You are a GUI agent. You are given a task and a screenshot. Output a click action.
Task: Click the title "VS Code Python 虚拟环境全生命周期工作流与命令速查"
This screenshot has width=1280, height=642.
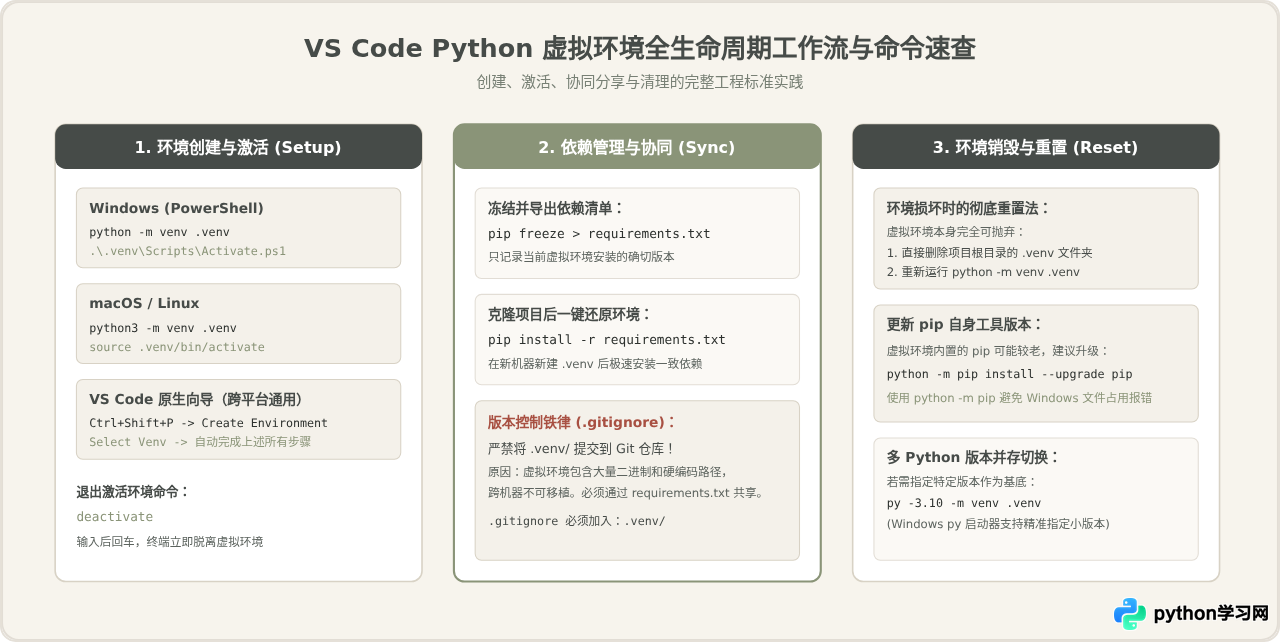640,48
